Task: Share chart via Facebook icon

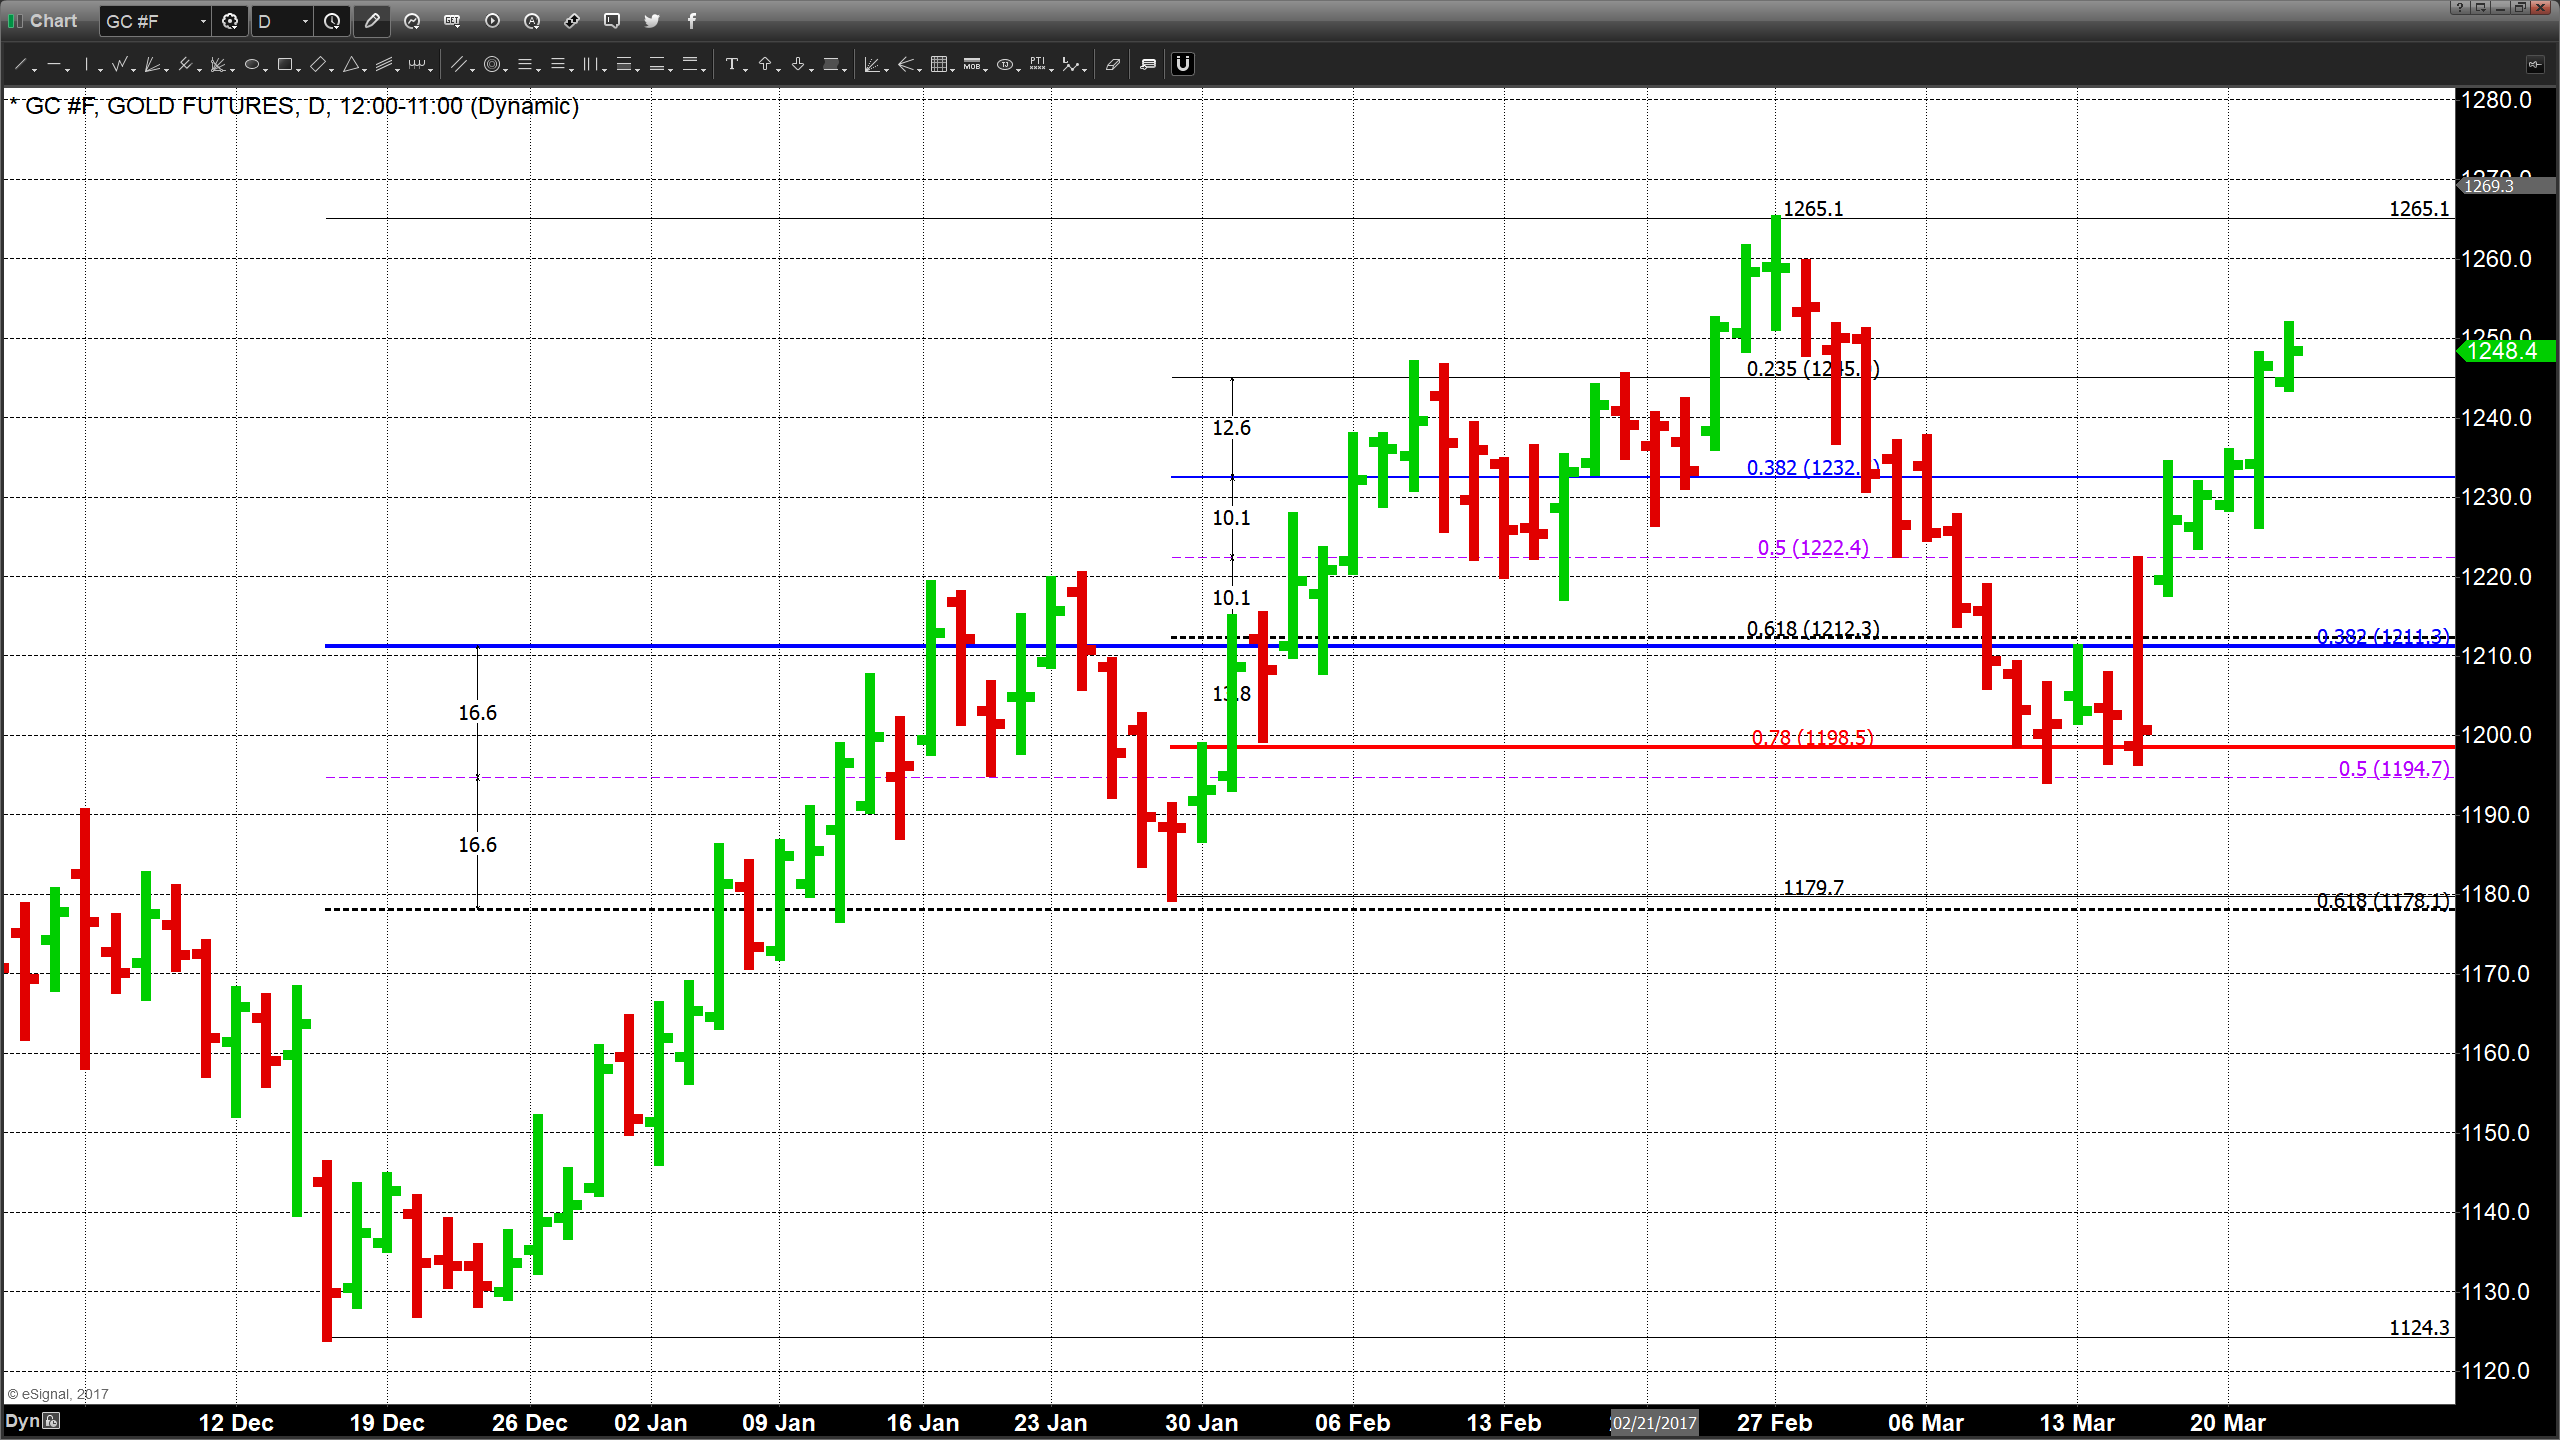Action: [692, 21]
